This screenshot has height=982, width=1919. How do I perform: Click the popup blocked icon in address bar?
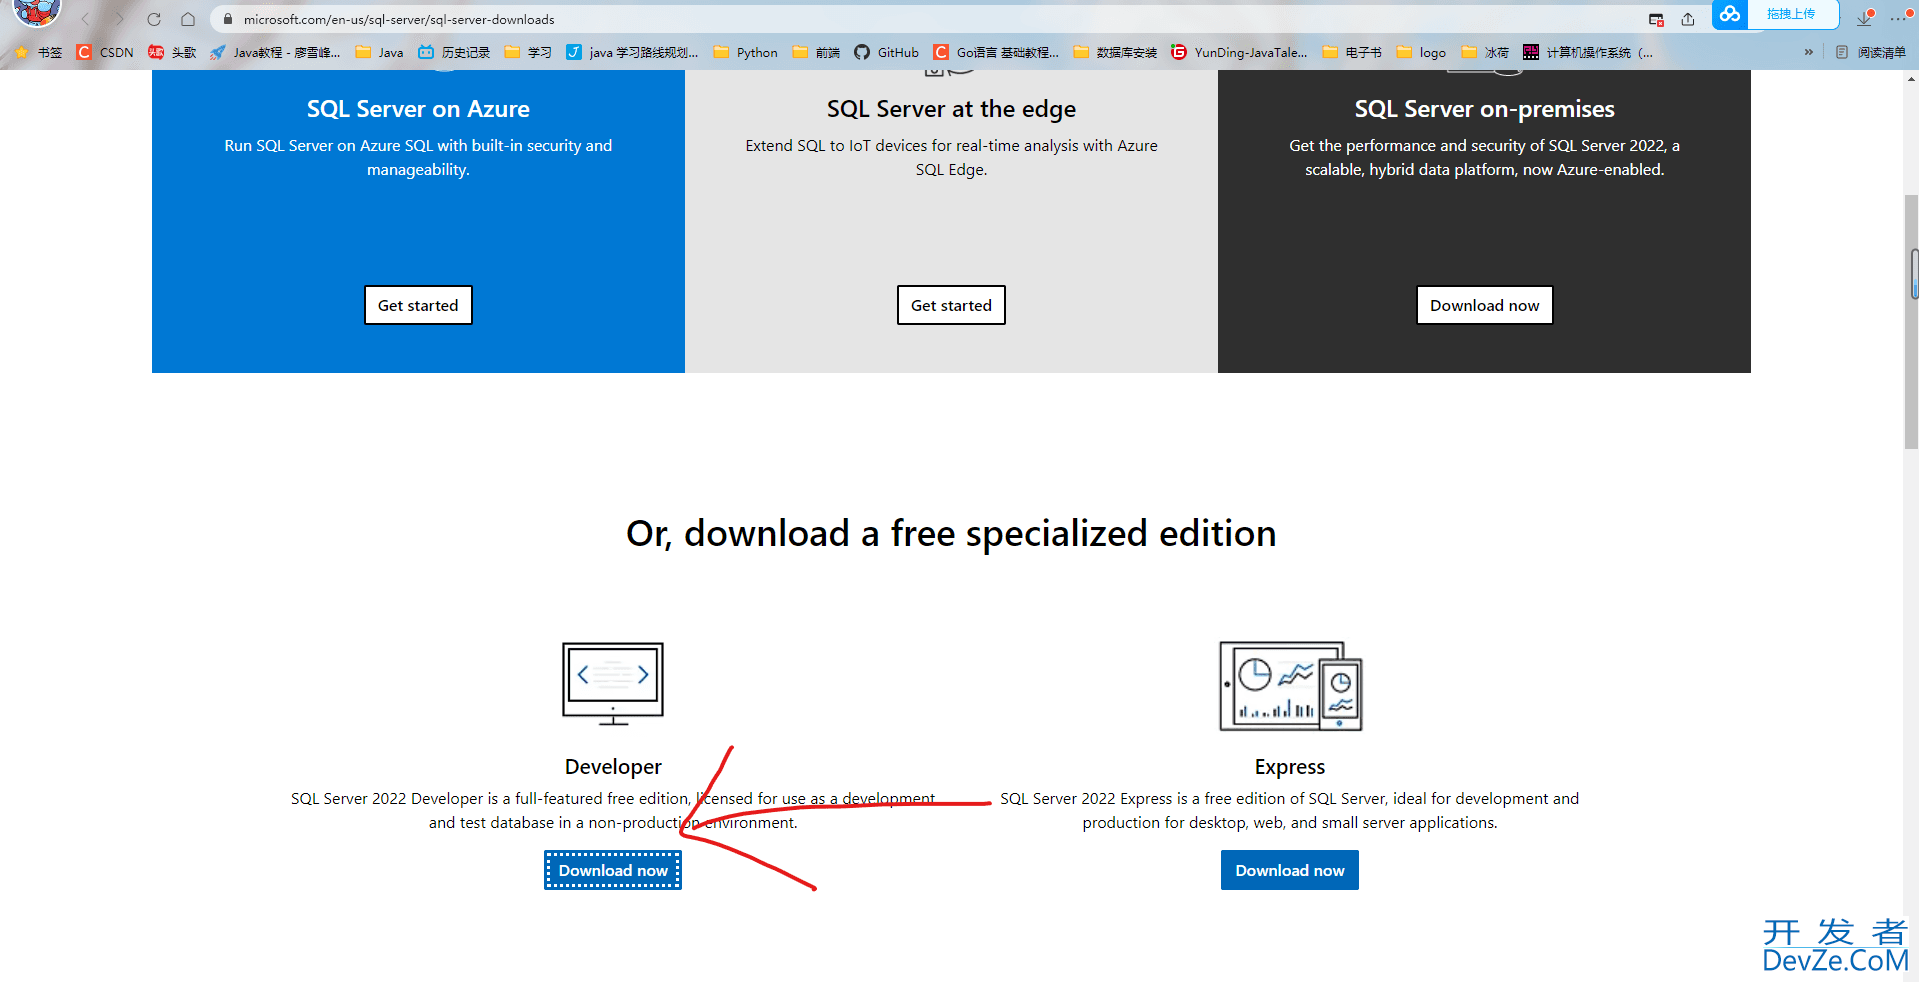tap(1656, 19)
